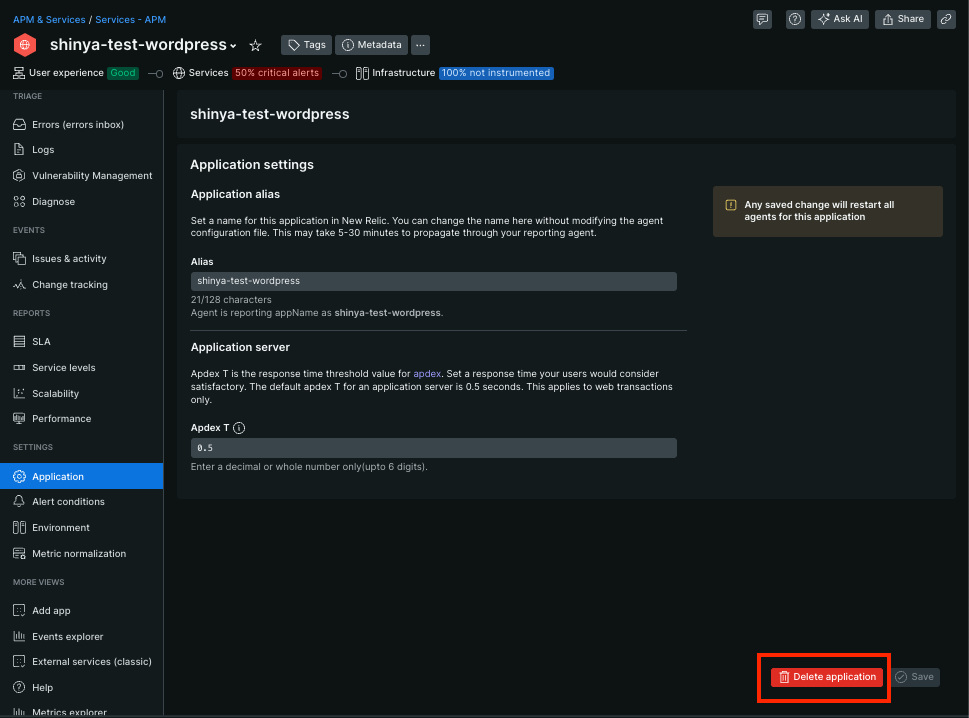Click the sidebar Help question icon
This screenshot has width=969, height=718.
click(19, 687)
